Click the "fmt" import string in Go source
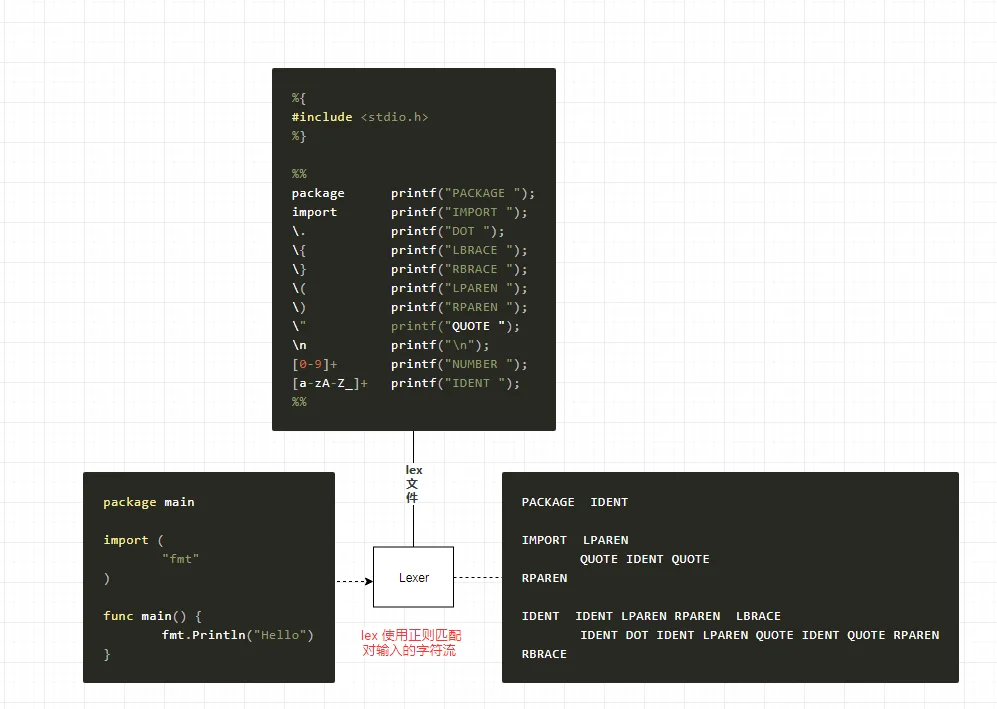The width and height of the screenshot is (997, 709). [x=181, y=559]
